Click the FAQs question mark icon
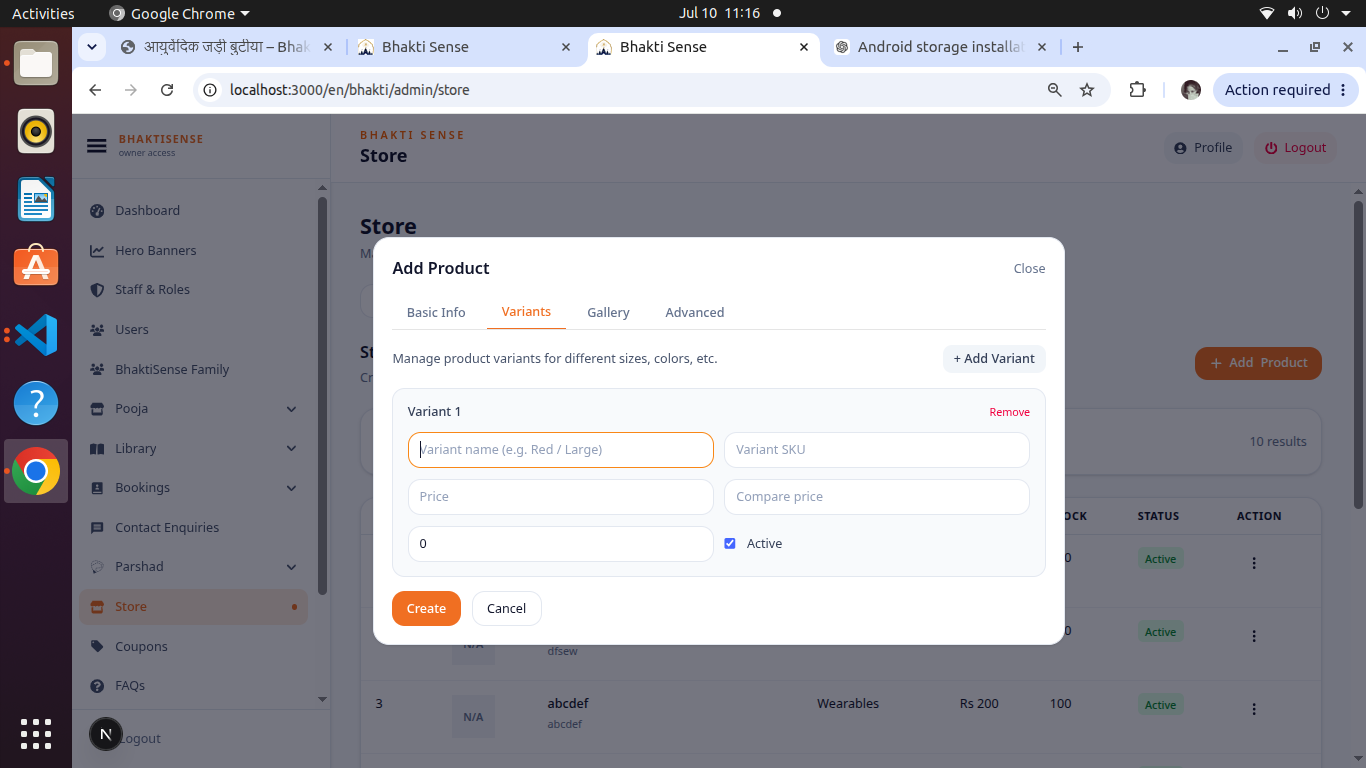The width and height of the screenshot is (1366, 768). (97, 686)
